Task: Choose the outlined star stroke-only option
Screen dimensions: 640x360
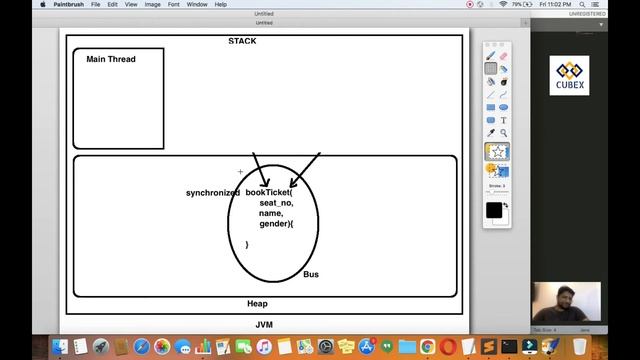Action: click(497, 151)
